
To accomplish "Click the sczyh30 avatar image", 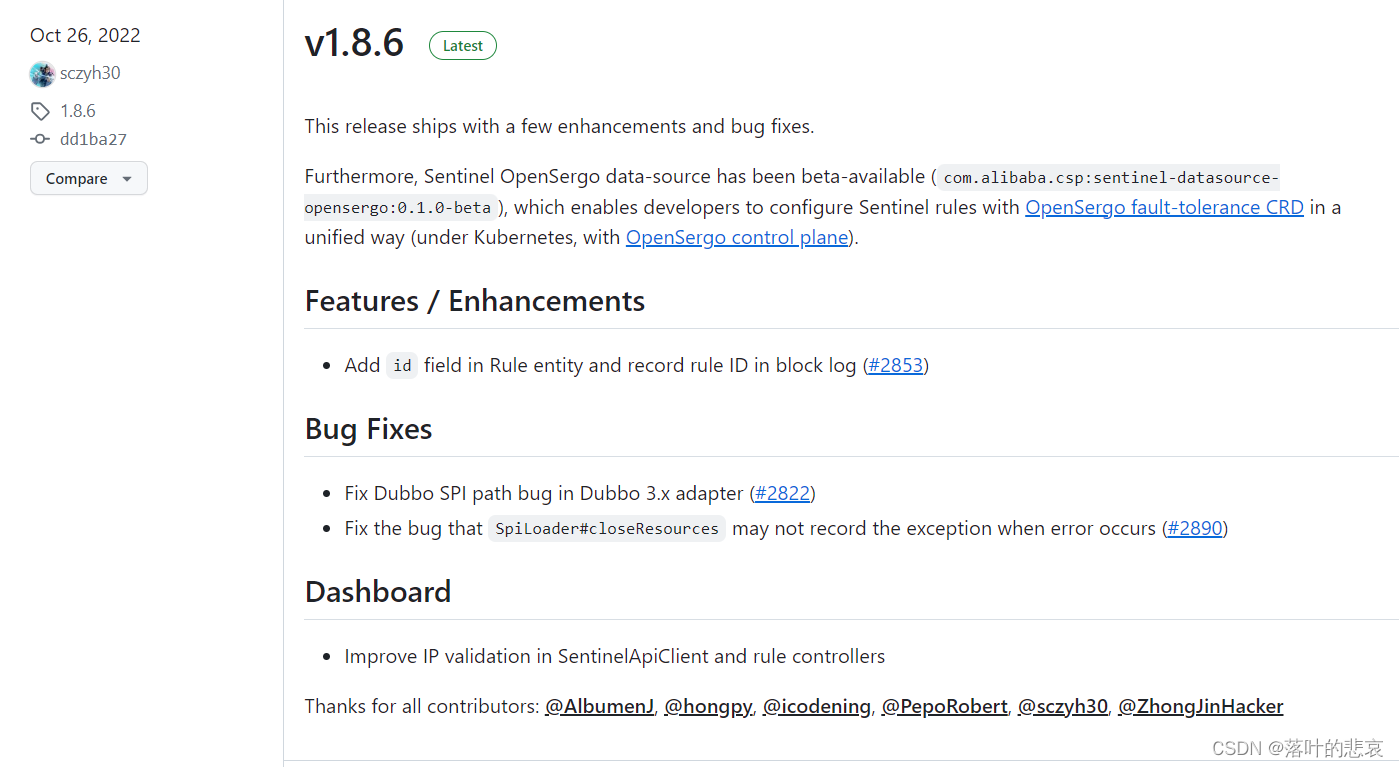I will pyautogui.click(x=42, y=74).
